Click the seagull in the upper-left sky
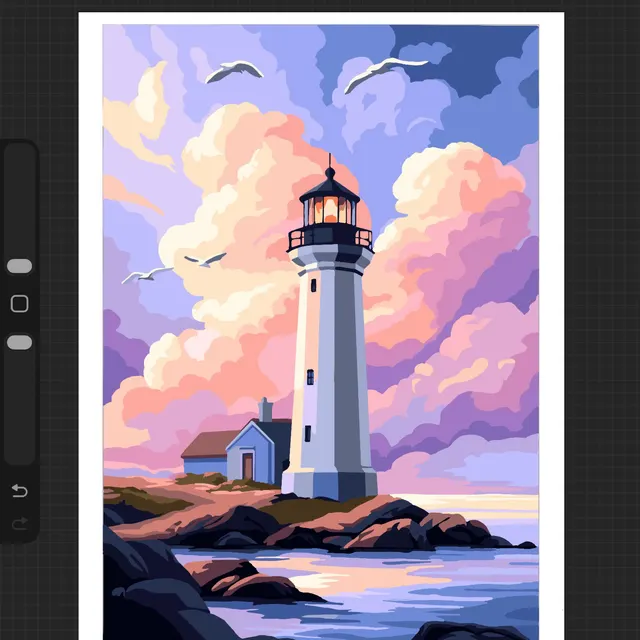 pyautogui.click(x=234, y=71)
